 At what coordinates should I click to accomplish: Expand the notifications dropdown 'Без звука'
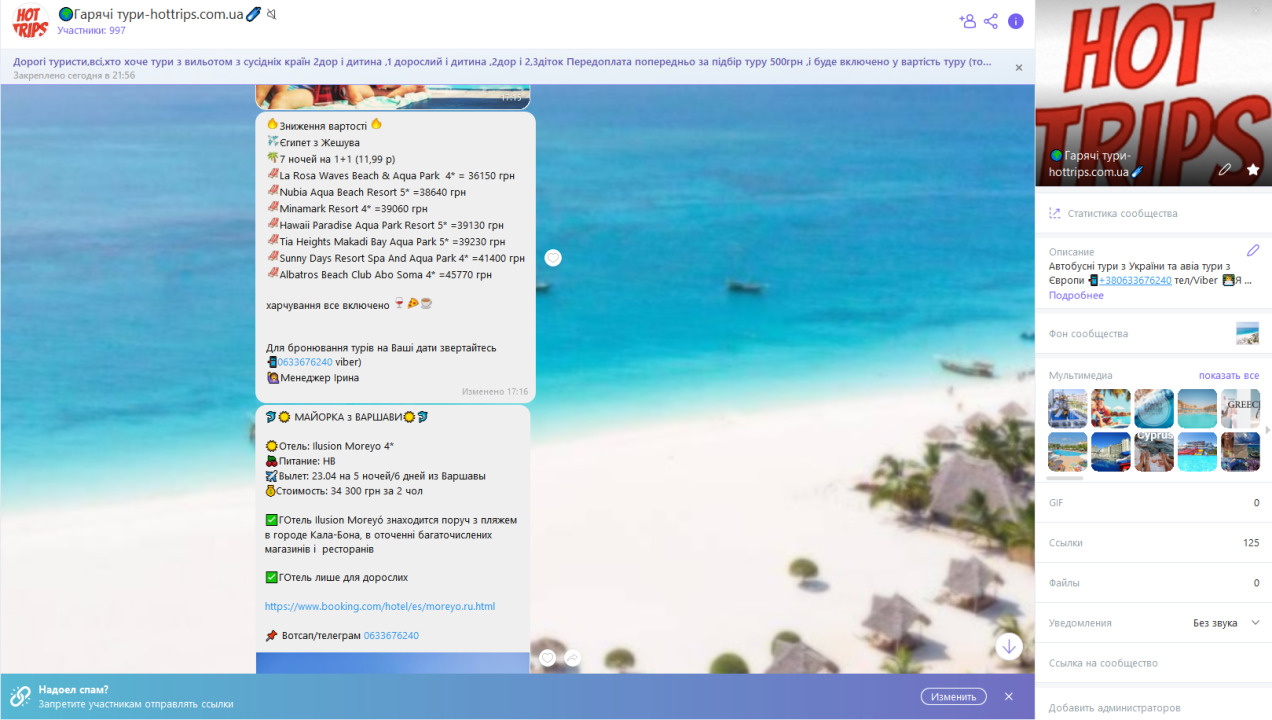(1226, 622)
